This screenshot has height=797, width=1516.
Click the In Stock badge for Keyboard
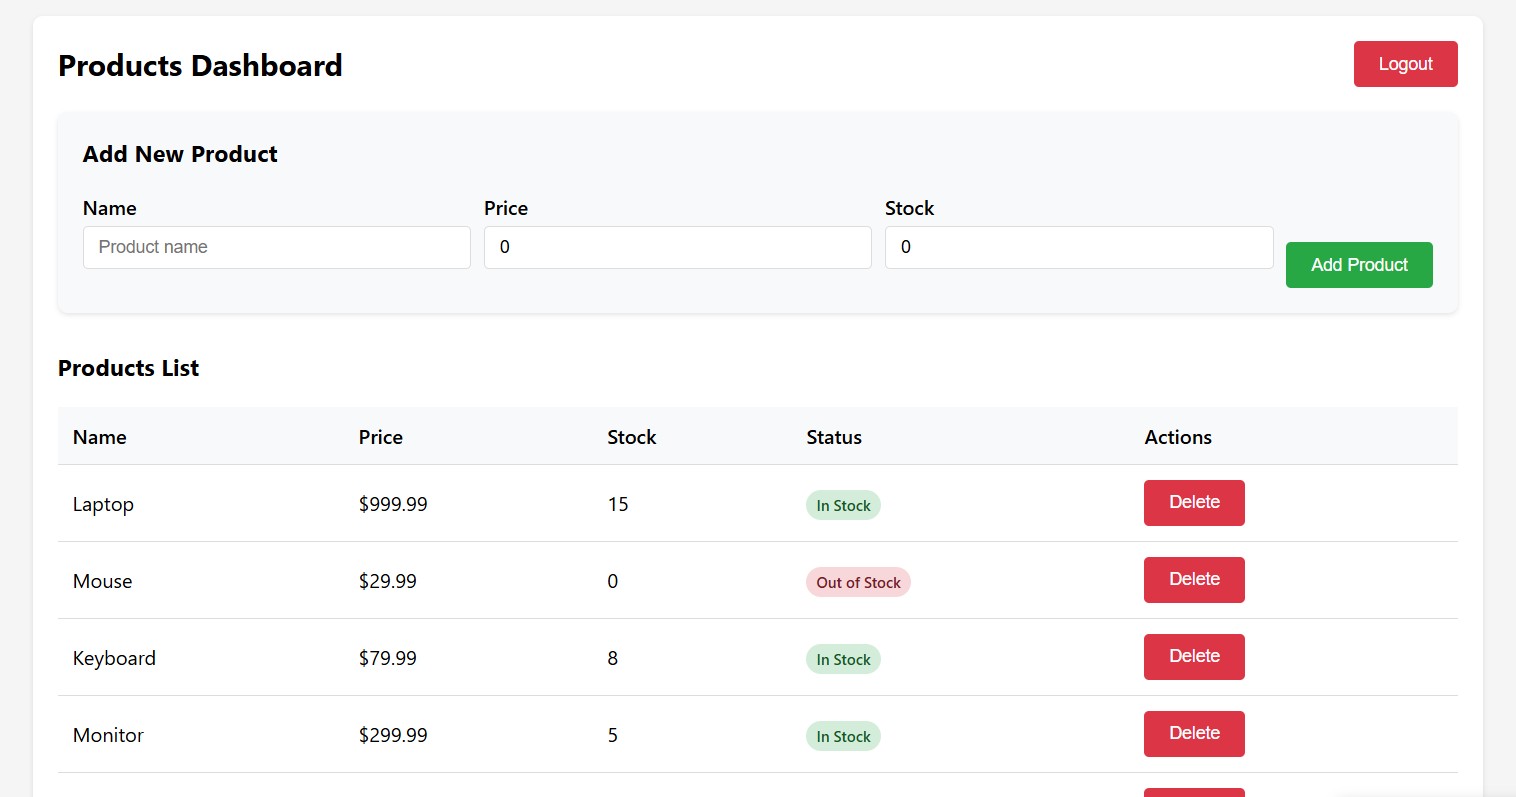point(843,659)
